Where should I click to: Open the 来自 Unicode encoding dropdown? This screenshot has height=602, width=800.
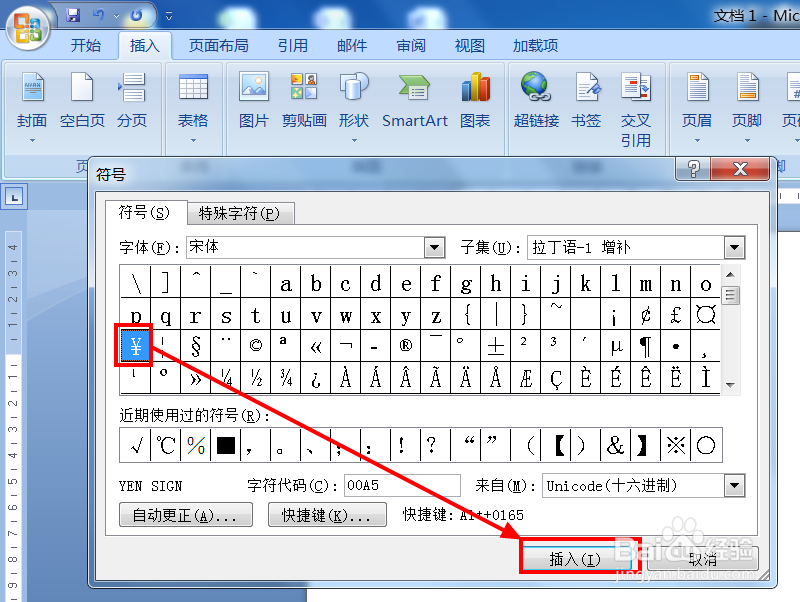click(735, 486)
